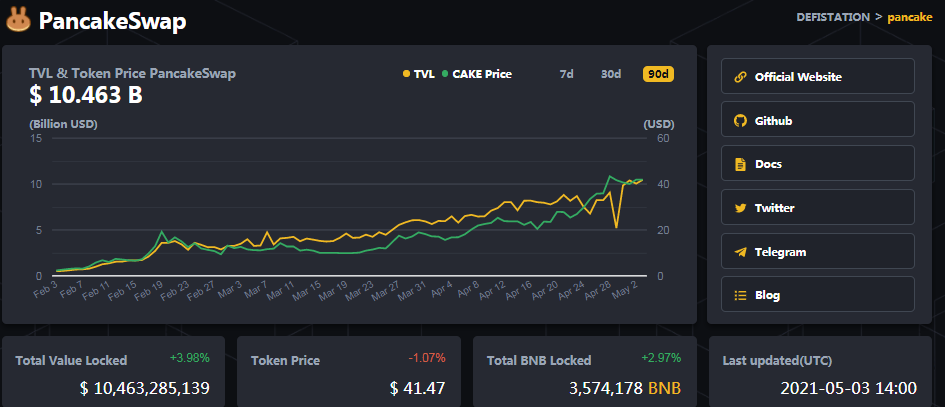Screen dimensions: 945x407
Task: Click the Github octocat icon
Action: tap(740, 121)
